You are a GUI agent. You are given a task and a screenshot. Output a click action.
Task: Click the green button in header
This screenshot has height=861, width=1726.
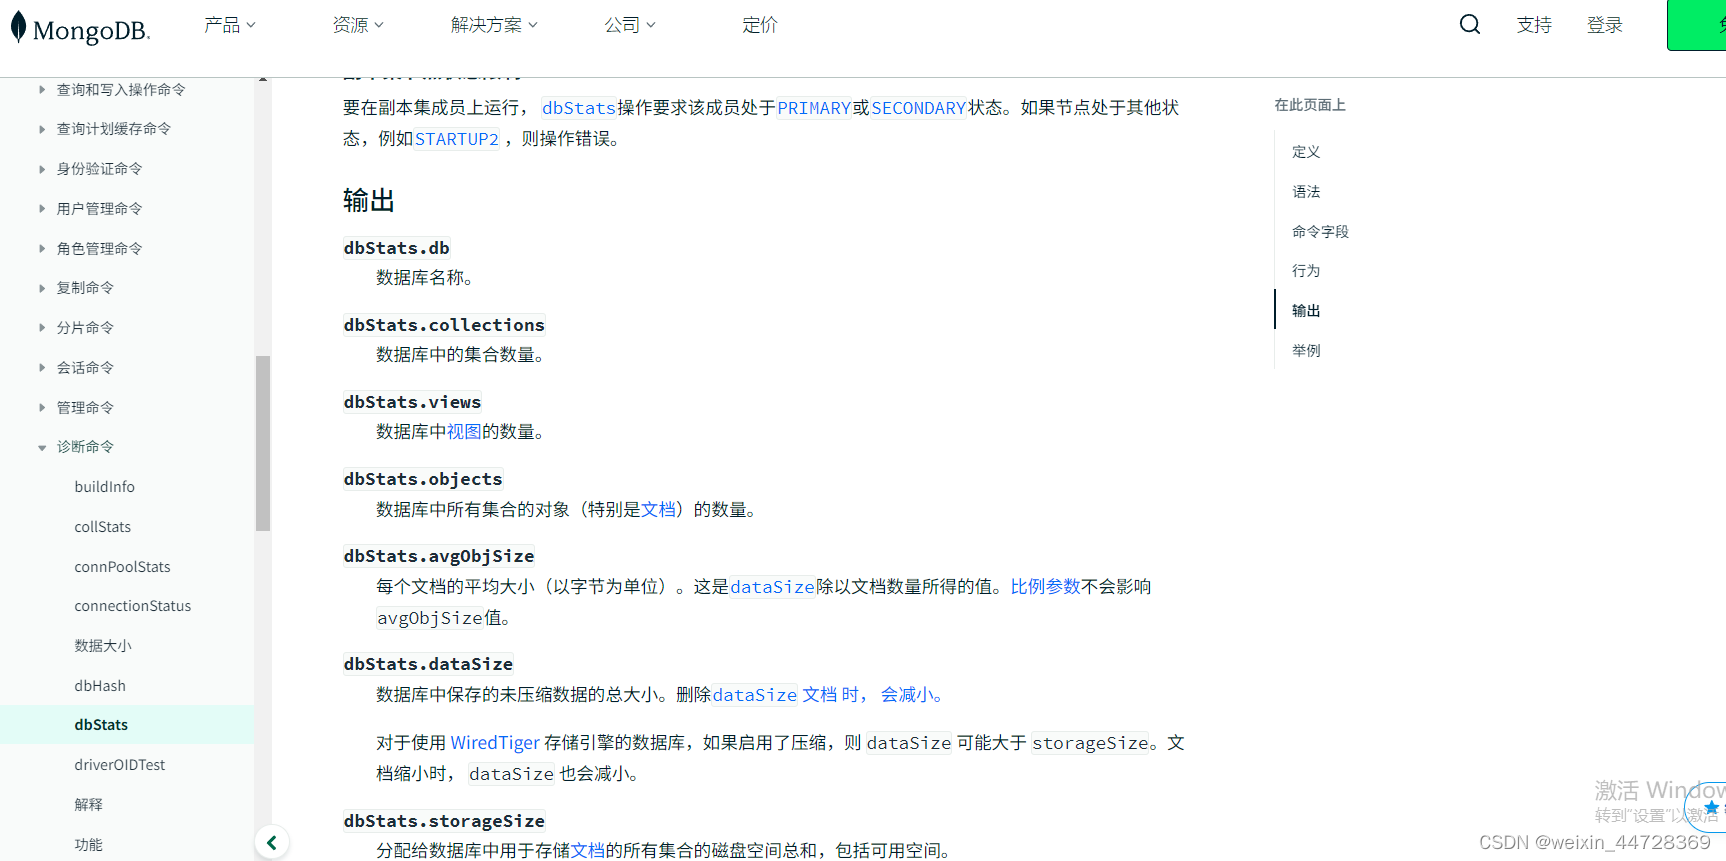[x=1697, y=25]
